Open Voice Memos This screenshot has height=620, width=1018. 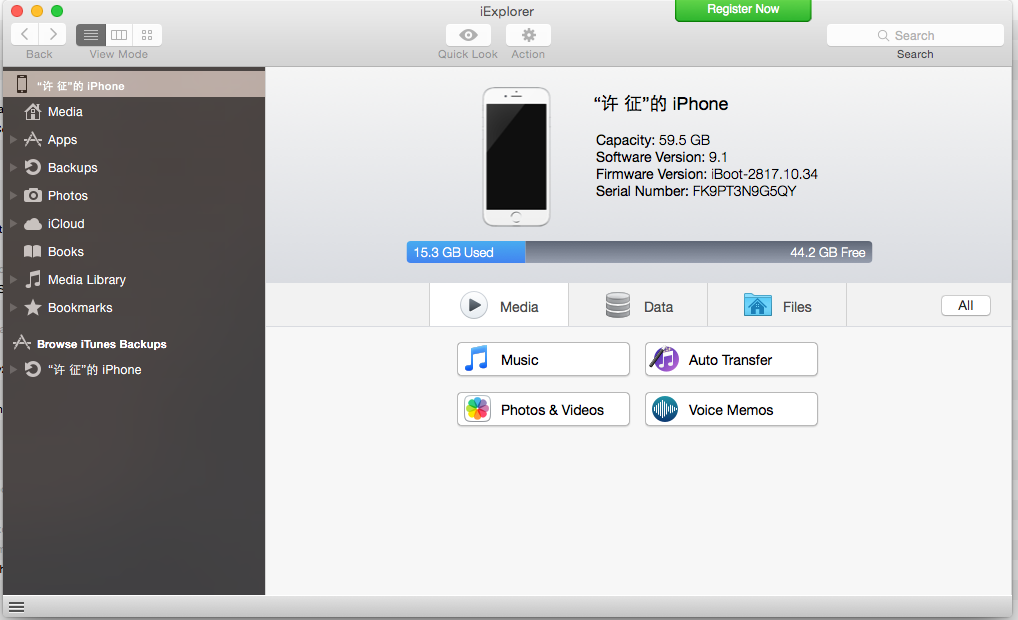(731, 409)
